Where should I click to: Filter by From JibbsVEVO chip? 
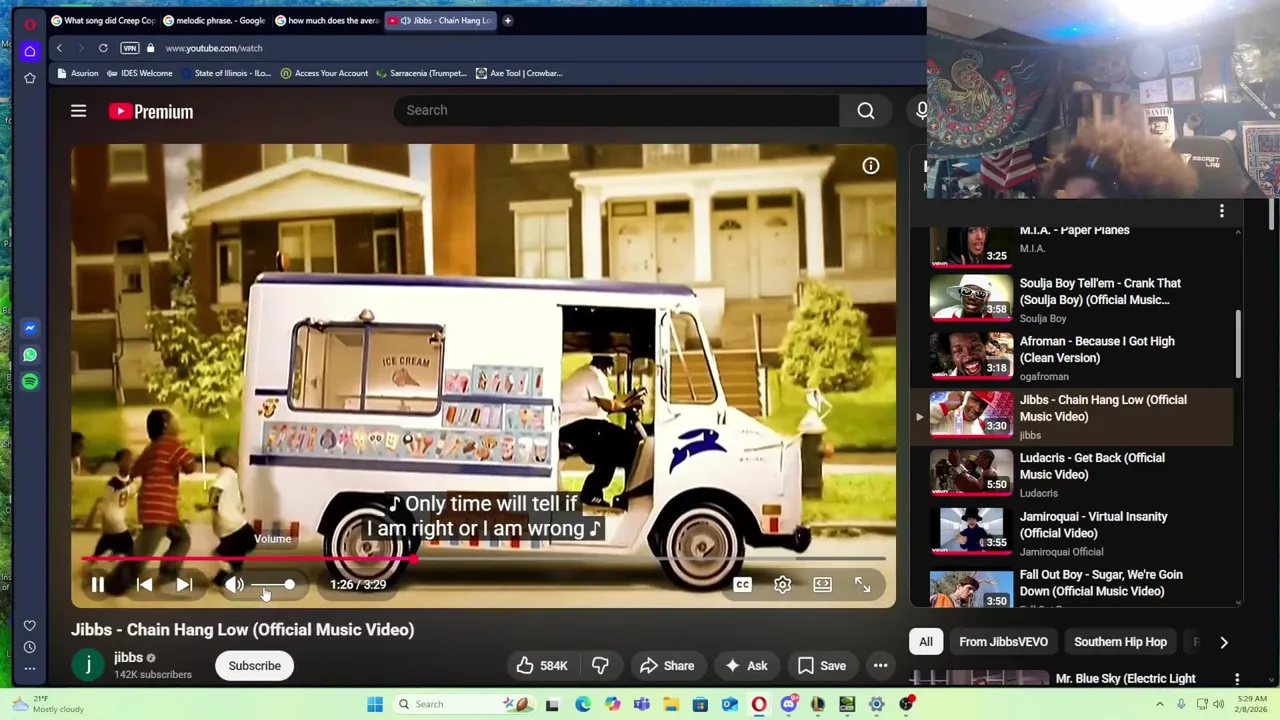point(1003,642)
